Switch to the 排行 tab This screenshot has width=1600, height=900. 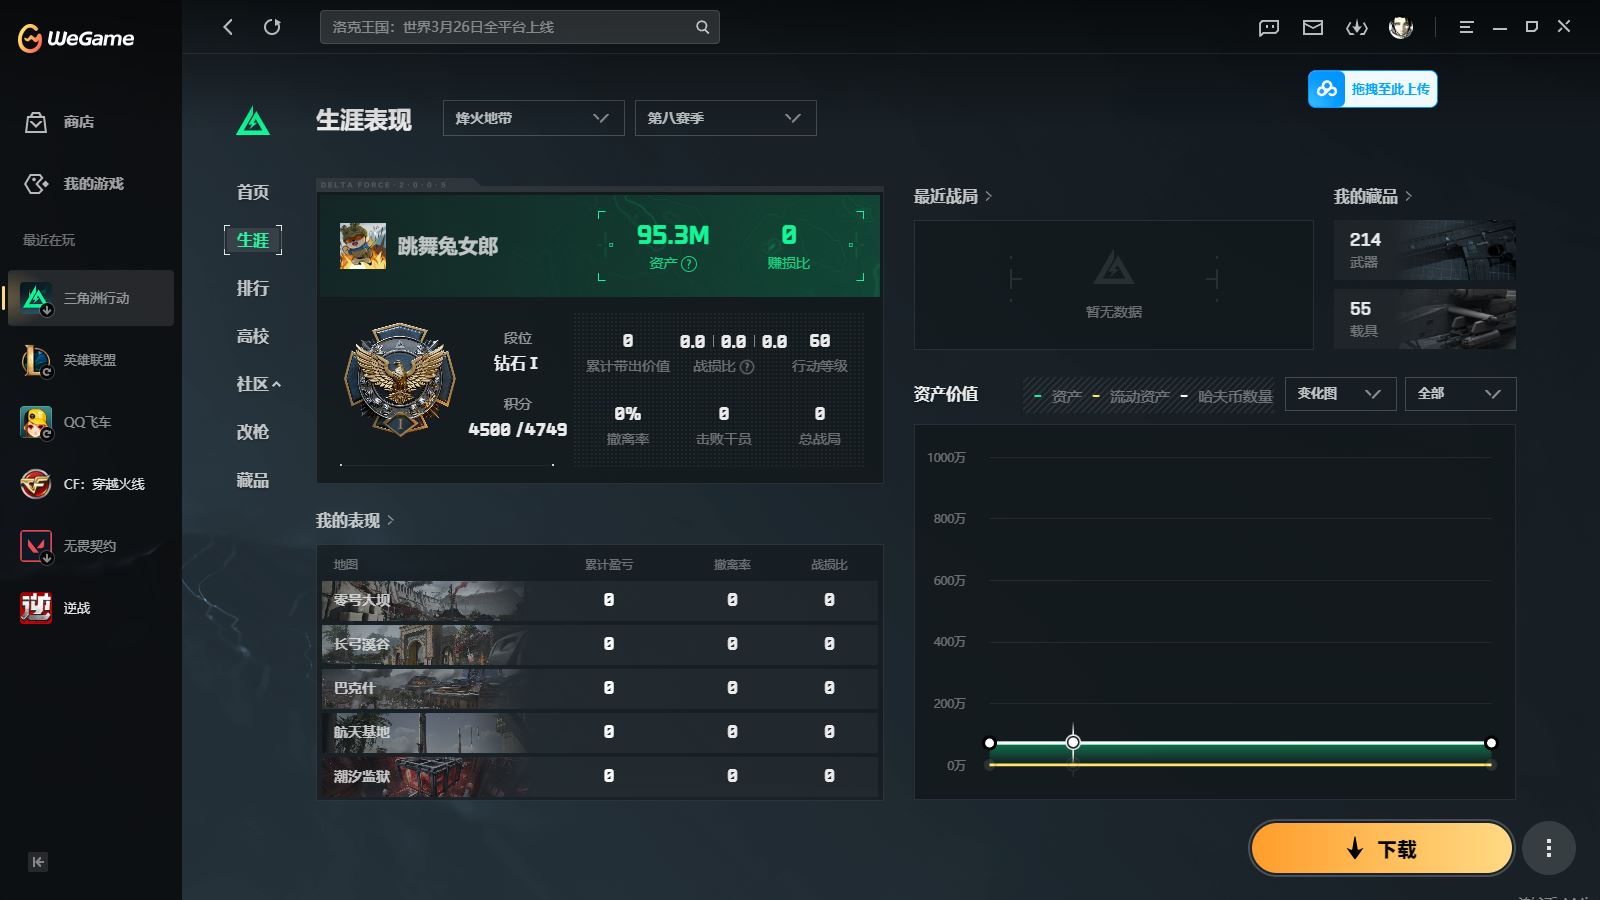pos(253,288)
